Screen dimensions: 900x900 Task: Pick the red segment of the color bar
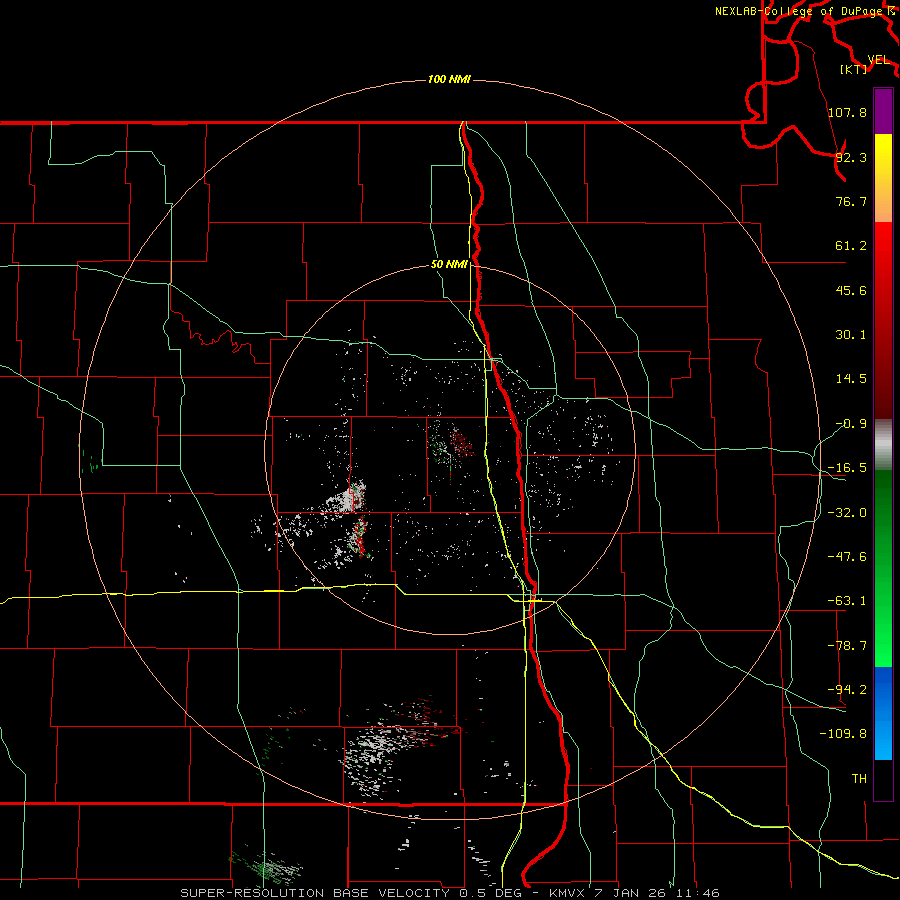click(x=883, y=320)
